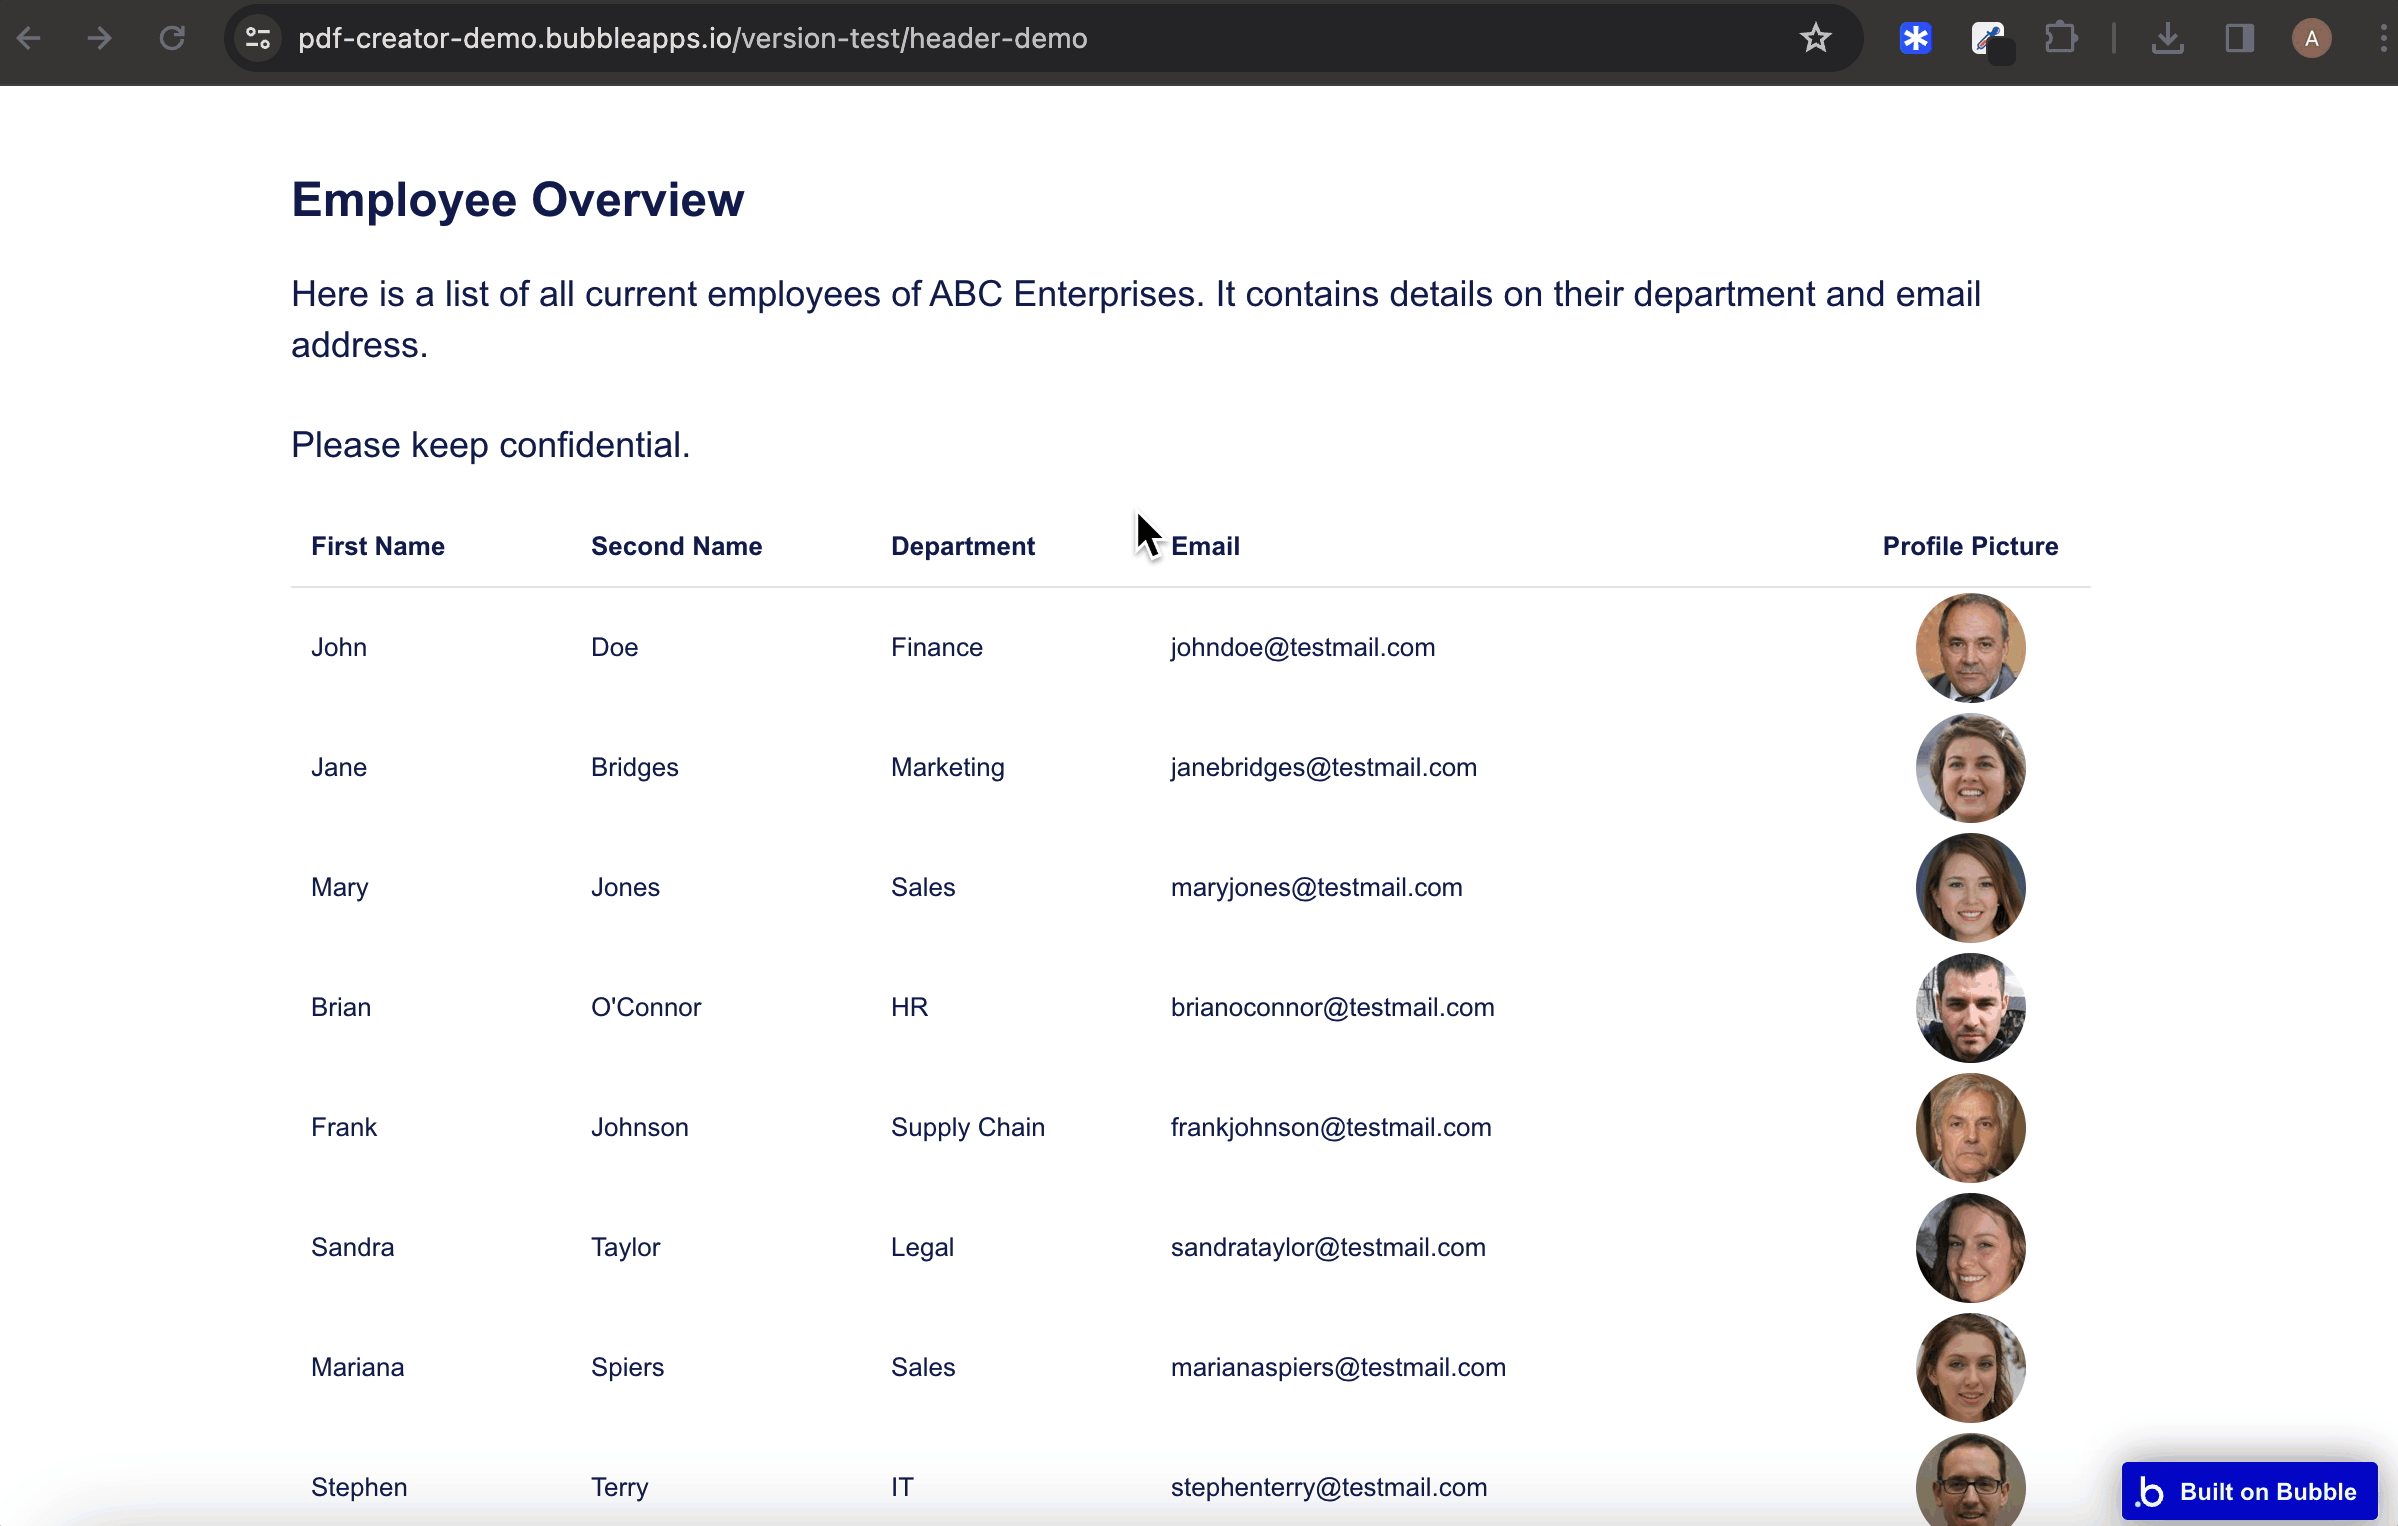Click the Employee Overview heading
This screenshot has width=2398, height=1526.
click(x=518, y=200)
